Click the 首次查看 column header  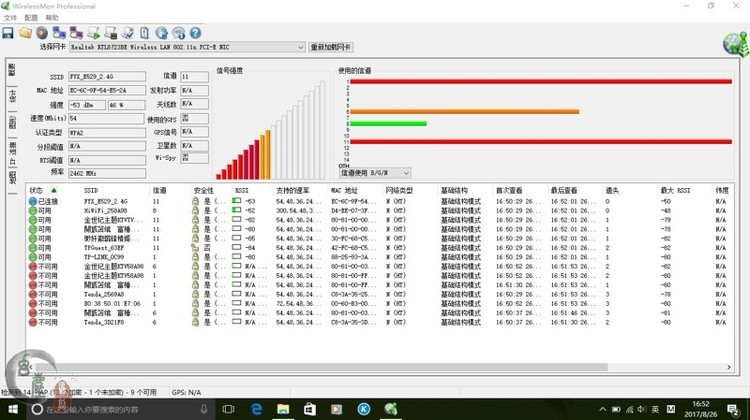click(x=509, y=190)
